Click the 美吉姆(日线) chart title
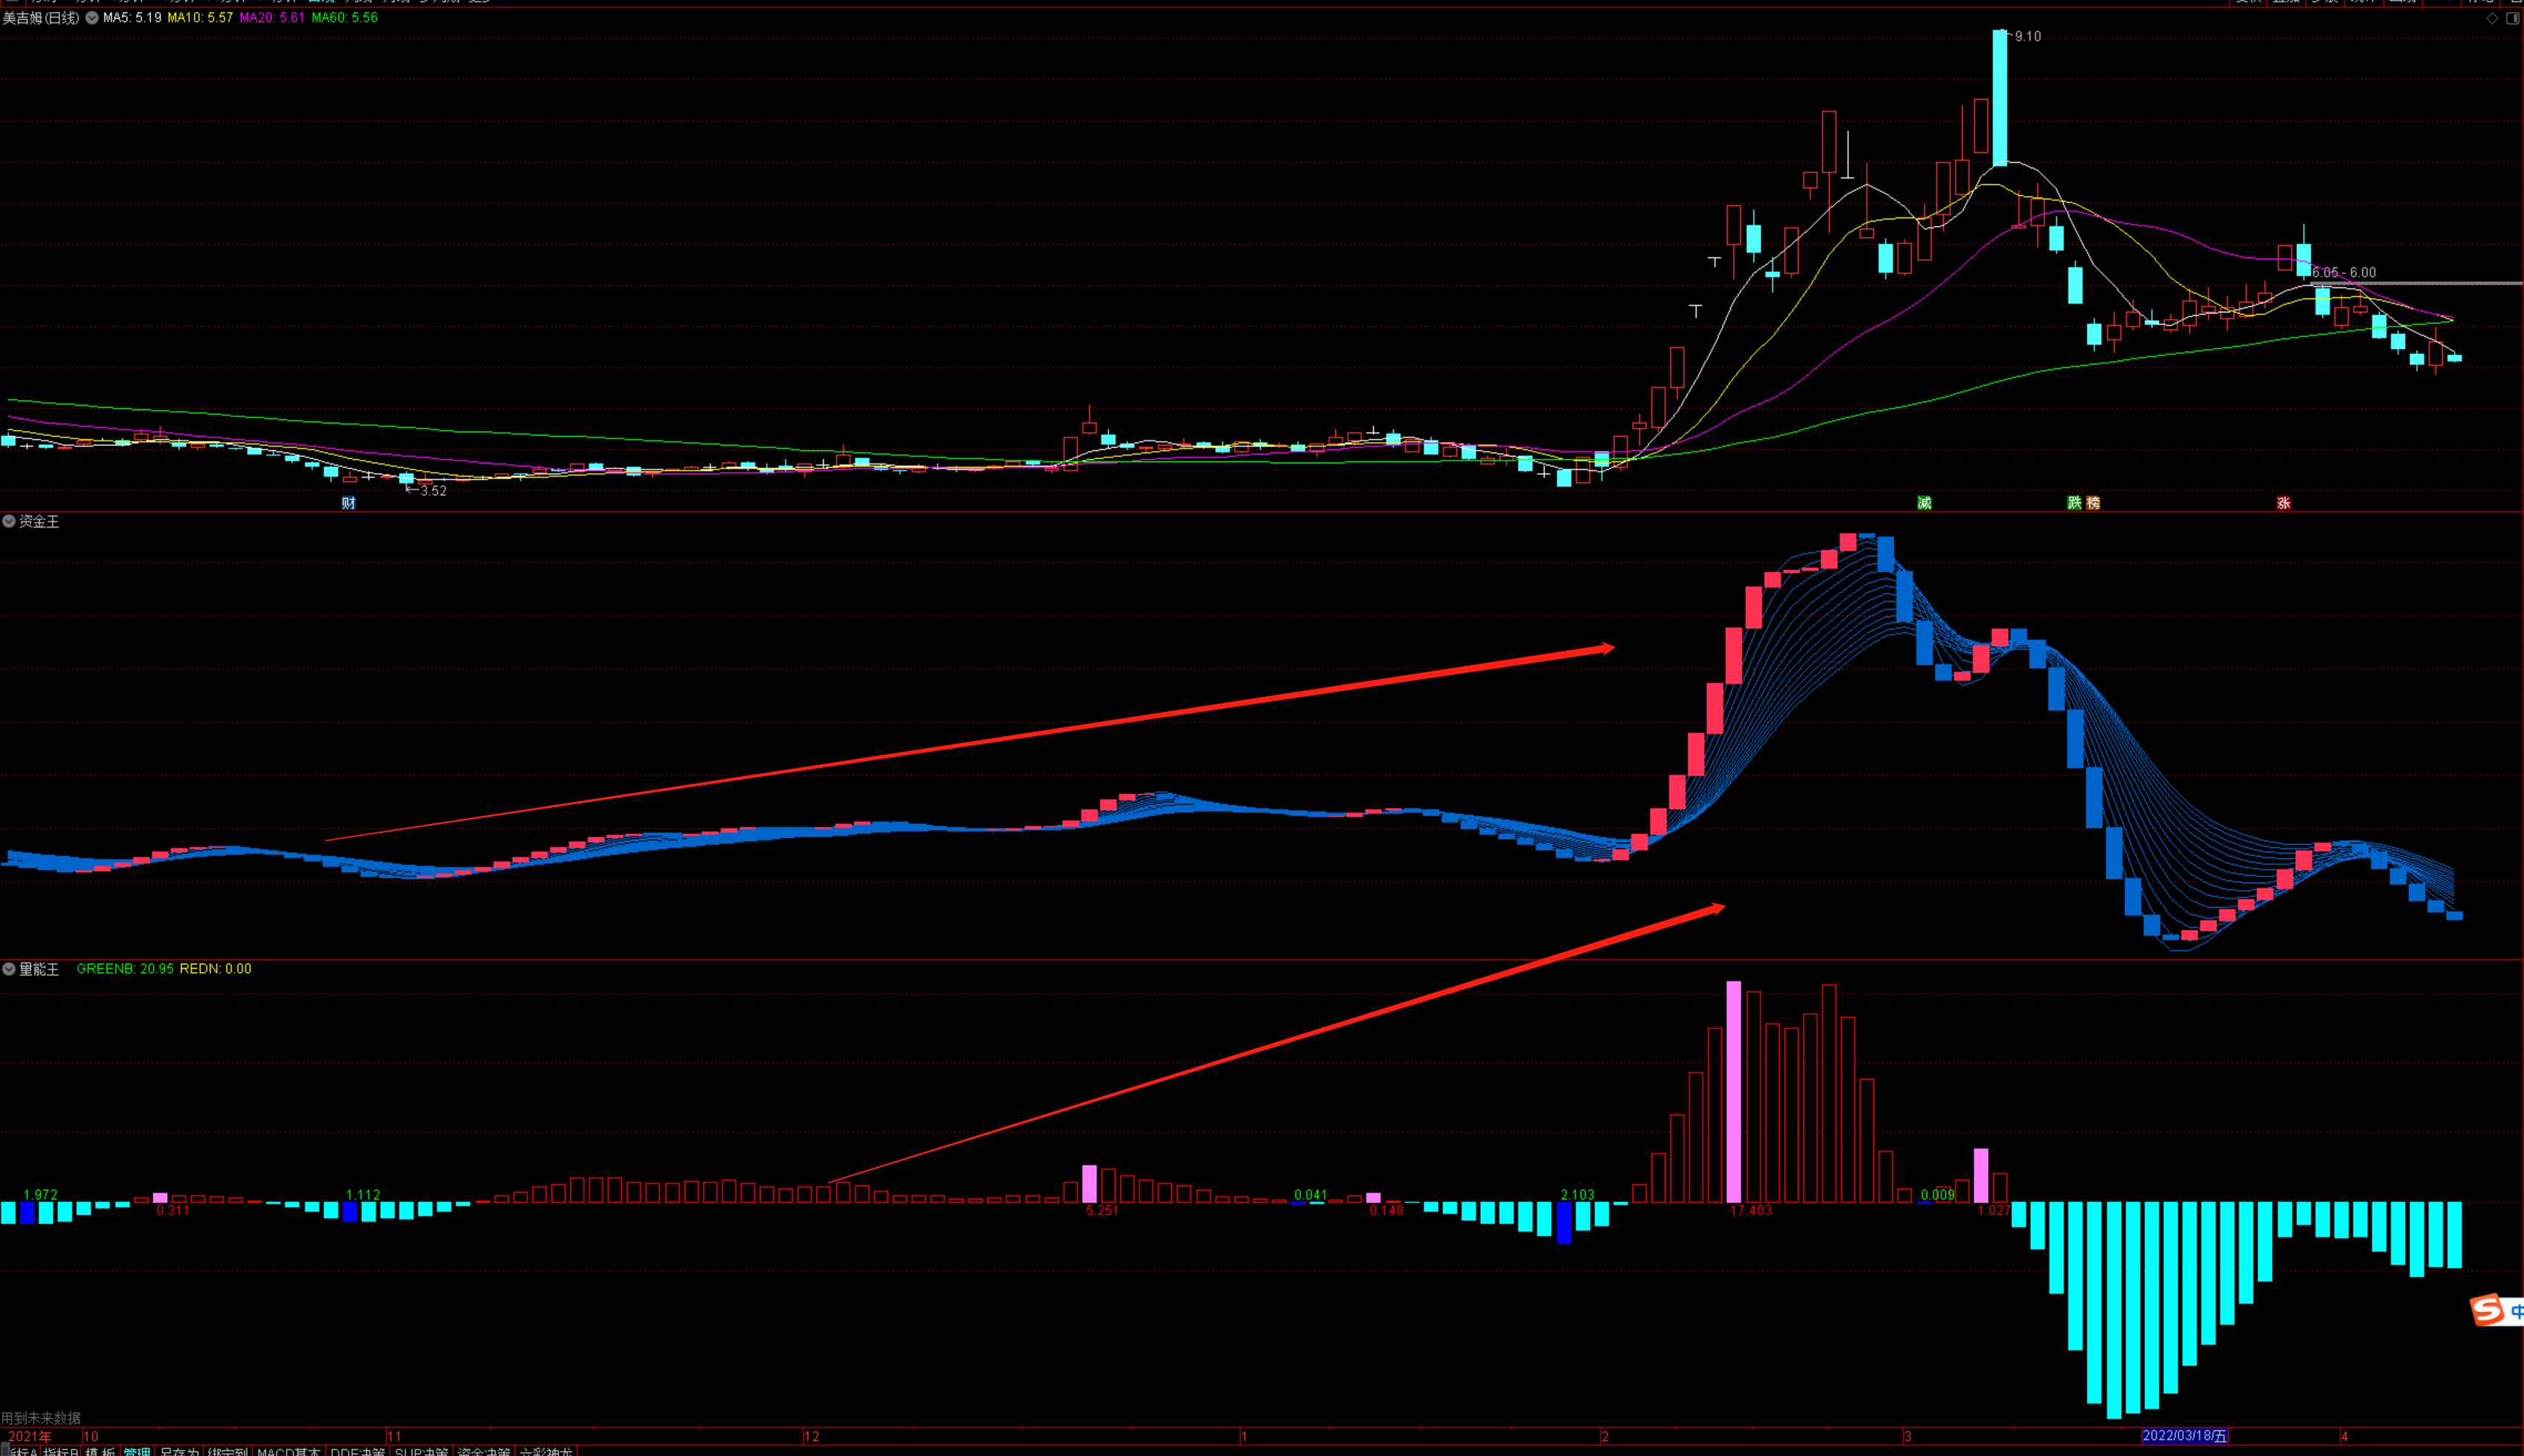 pos(41,18)
